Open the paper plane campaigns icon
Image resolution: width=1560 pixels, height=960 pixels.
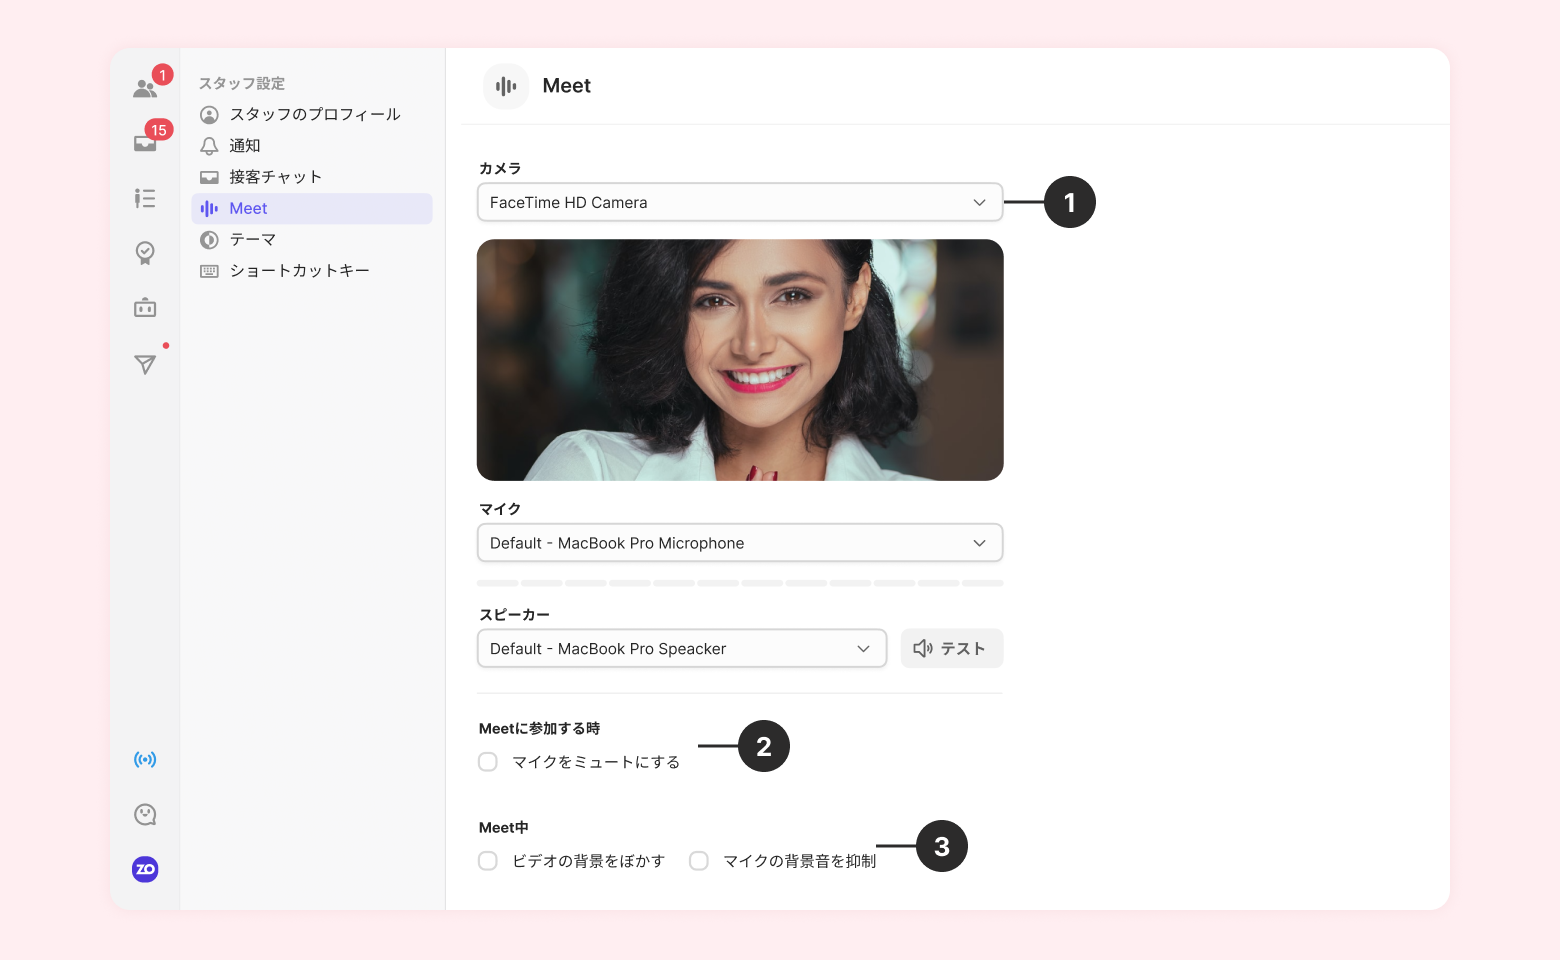145,364
